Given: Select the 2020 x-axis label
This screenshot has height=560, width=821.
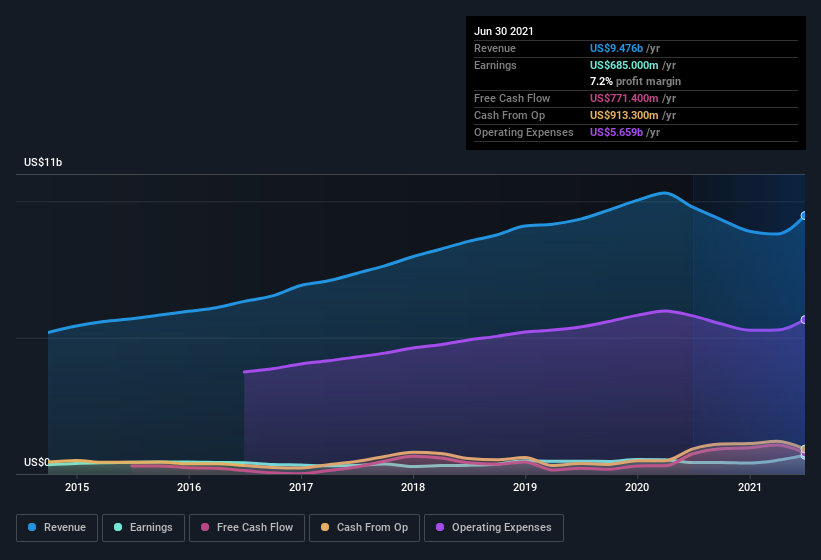Looking at the screenshot, I should tap(637, 487).
